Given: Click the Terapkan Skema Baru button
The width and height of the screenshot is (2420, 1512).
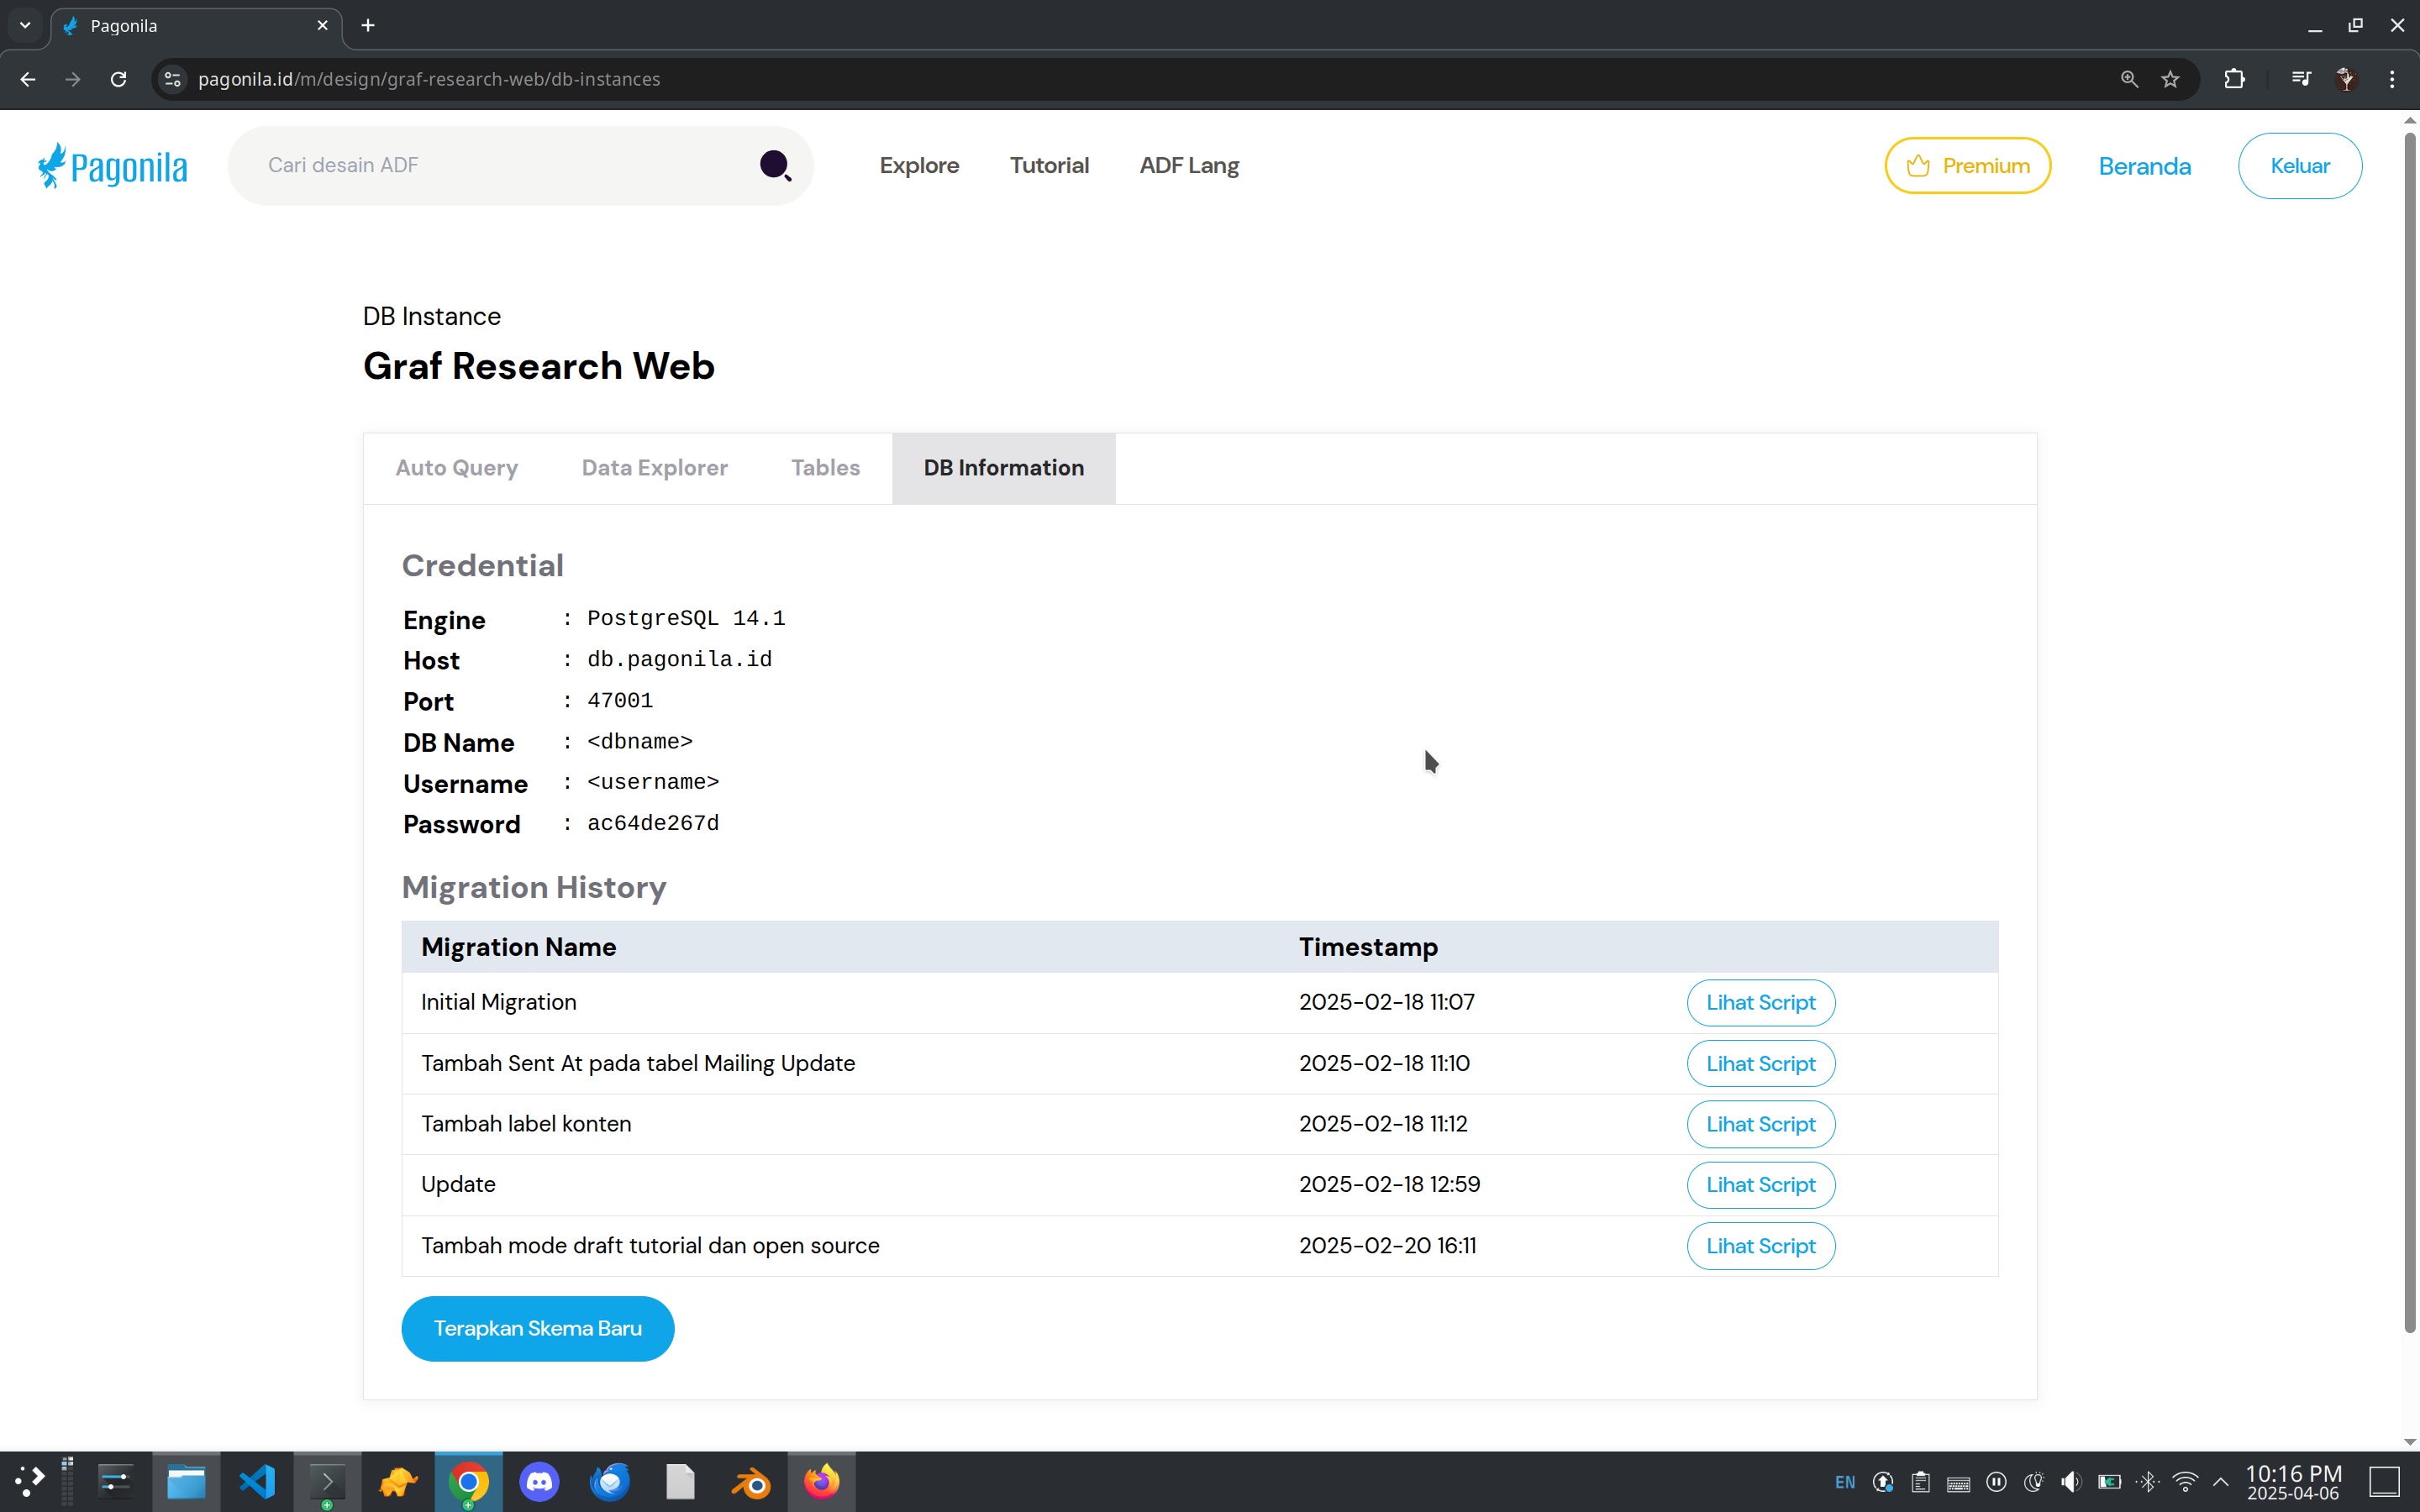Looking at the screenshot, I should pos(537,1328).
